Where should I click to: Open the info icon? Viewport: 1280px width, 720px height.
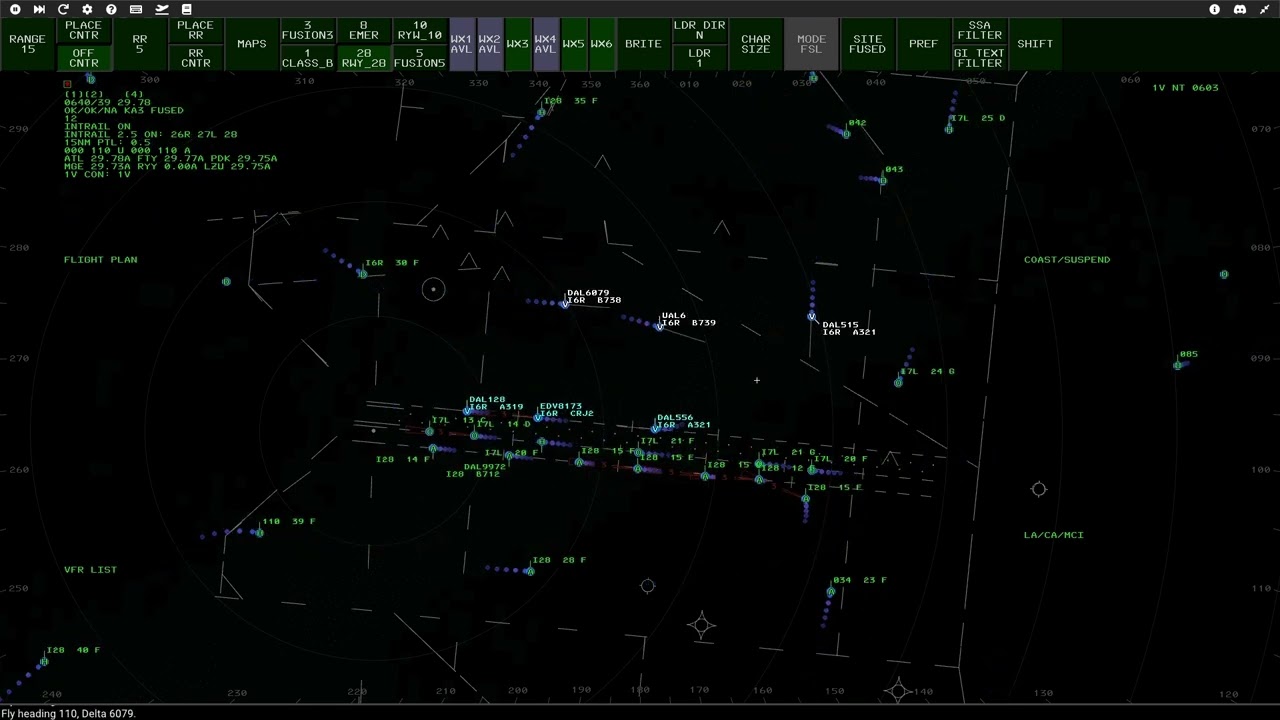pos(1215,9)
